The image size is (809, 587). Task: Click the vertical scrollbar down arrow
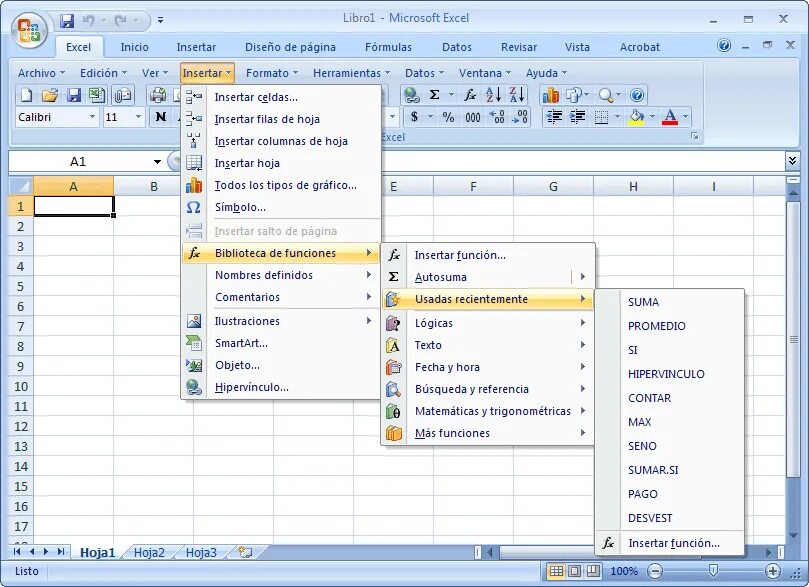(x=792, y=536)
